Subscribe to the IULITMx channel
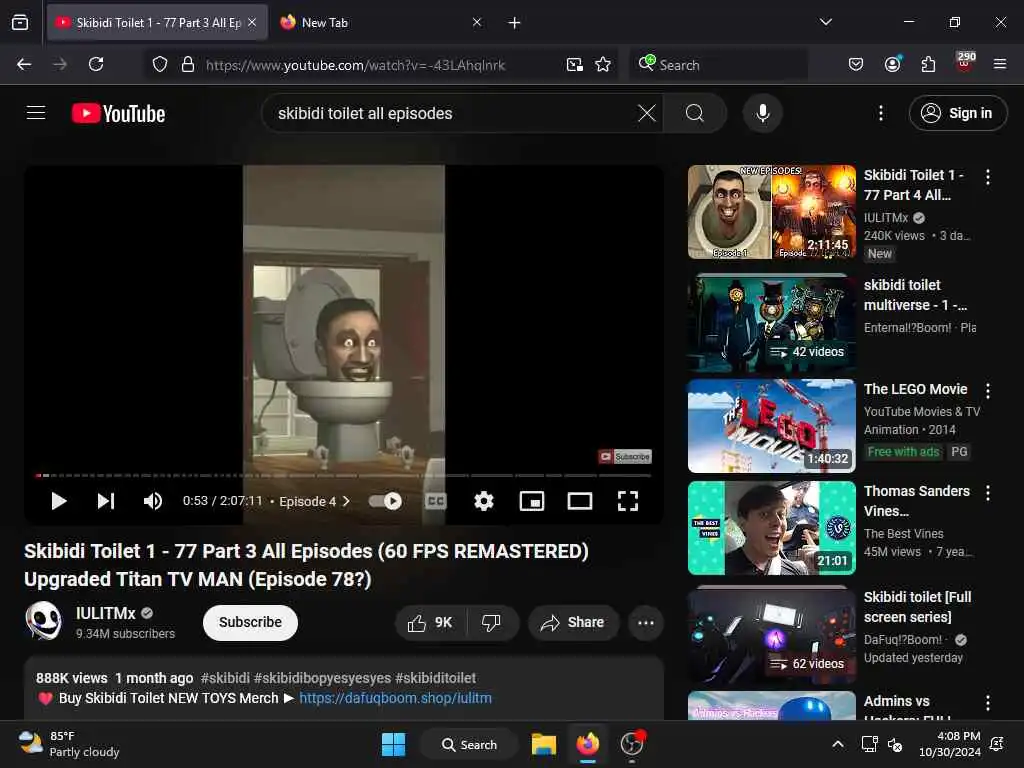This screenshot has height=768, width=1024. 250,622
